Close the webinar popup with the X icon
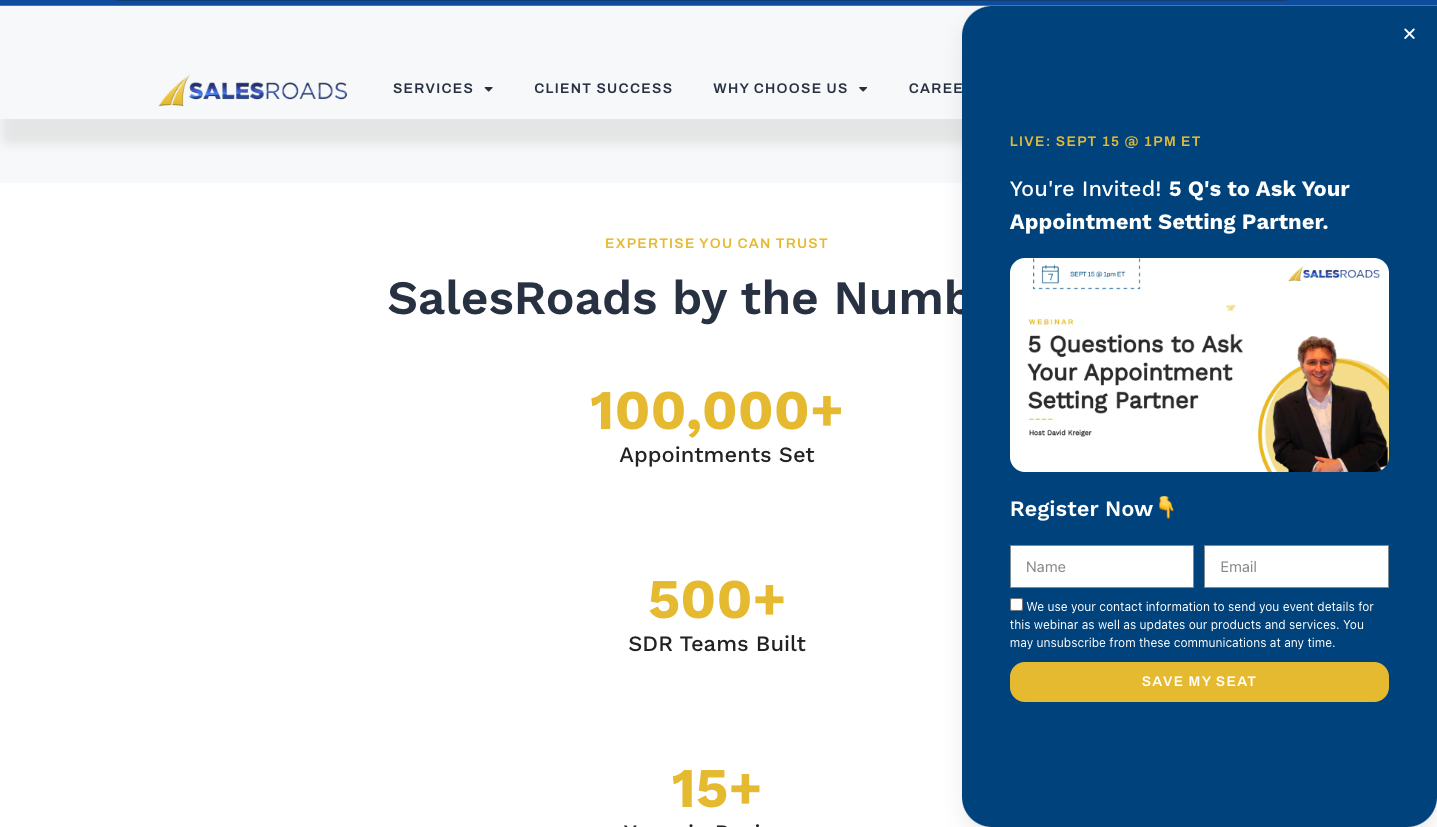The image size is (1437, 827). (1409, 34)
